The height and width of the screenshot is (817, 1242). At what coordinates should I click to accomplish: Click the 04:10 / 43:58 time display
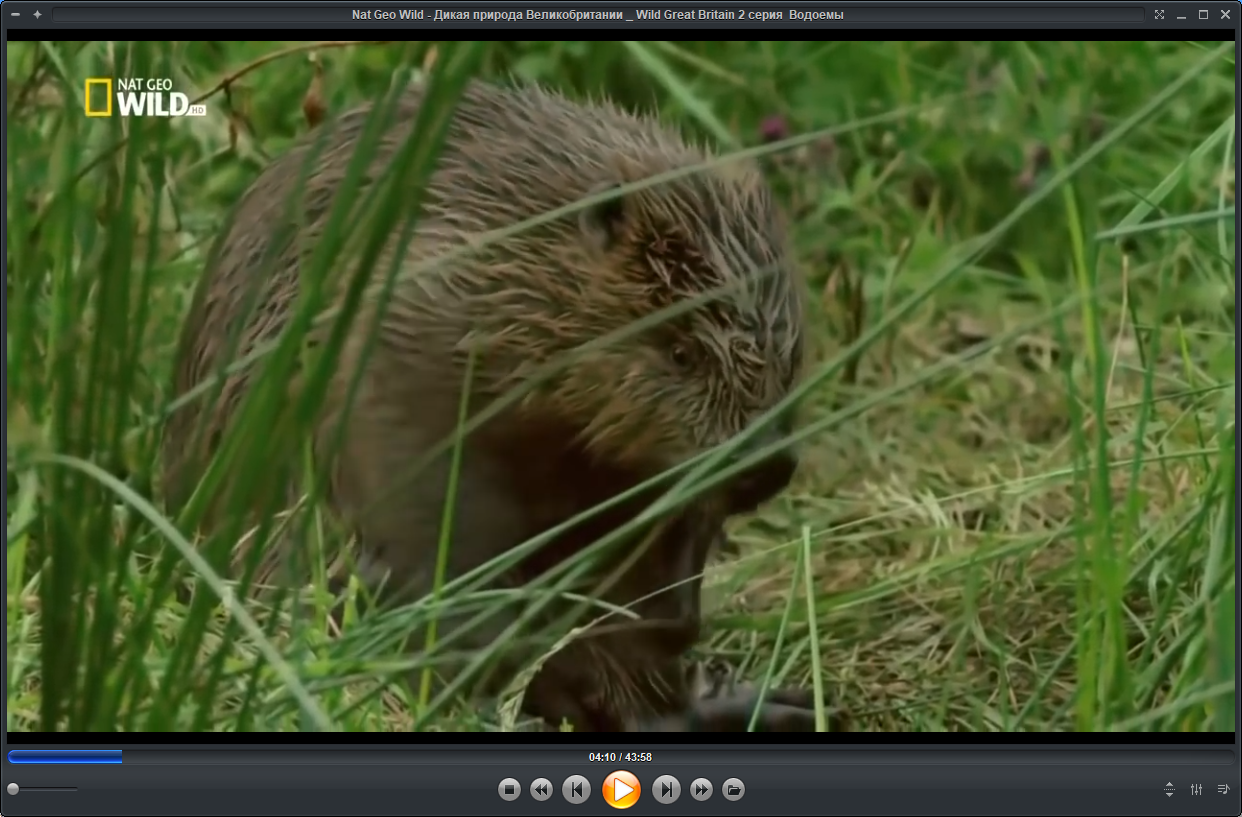[x=620, y=757]
